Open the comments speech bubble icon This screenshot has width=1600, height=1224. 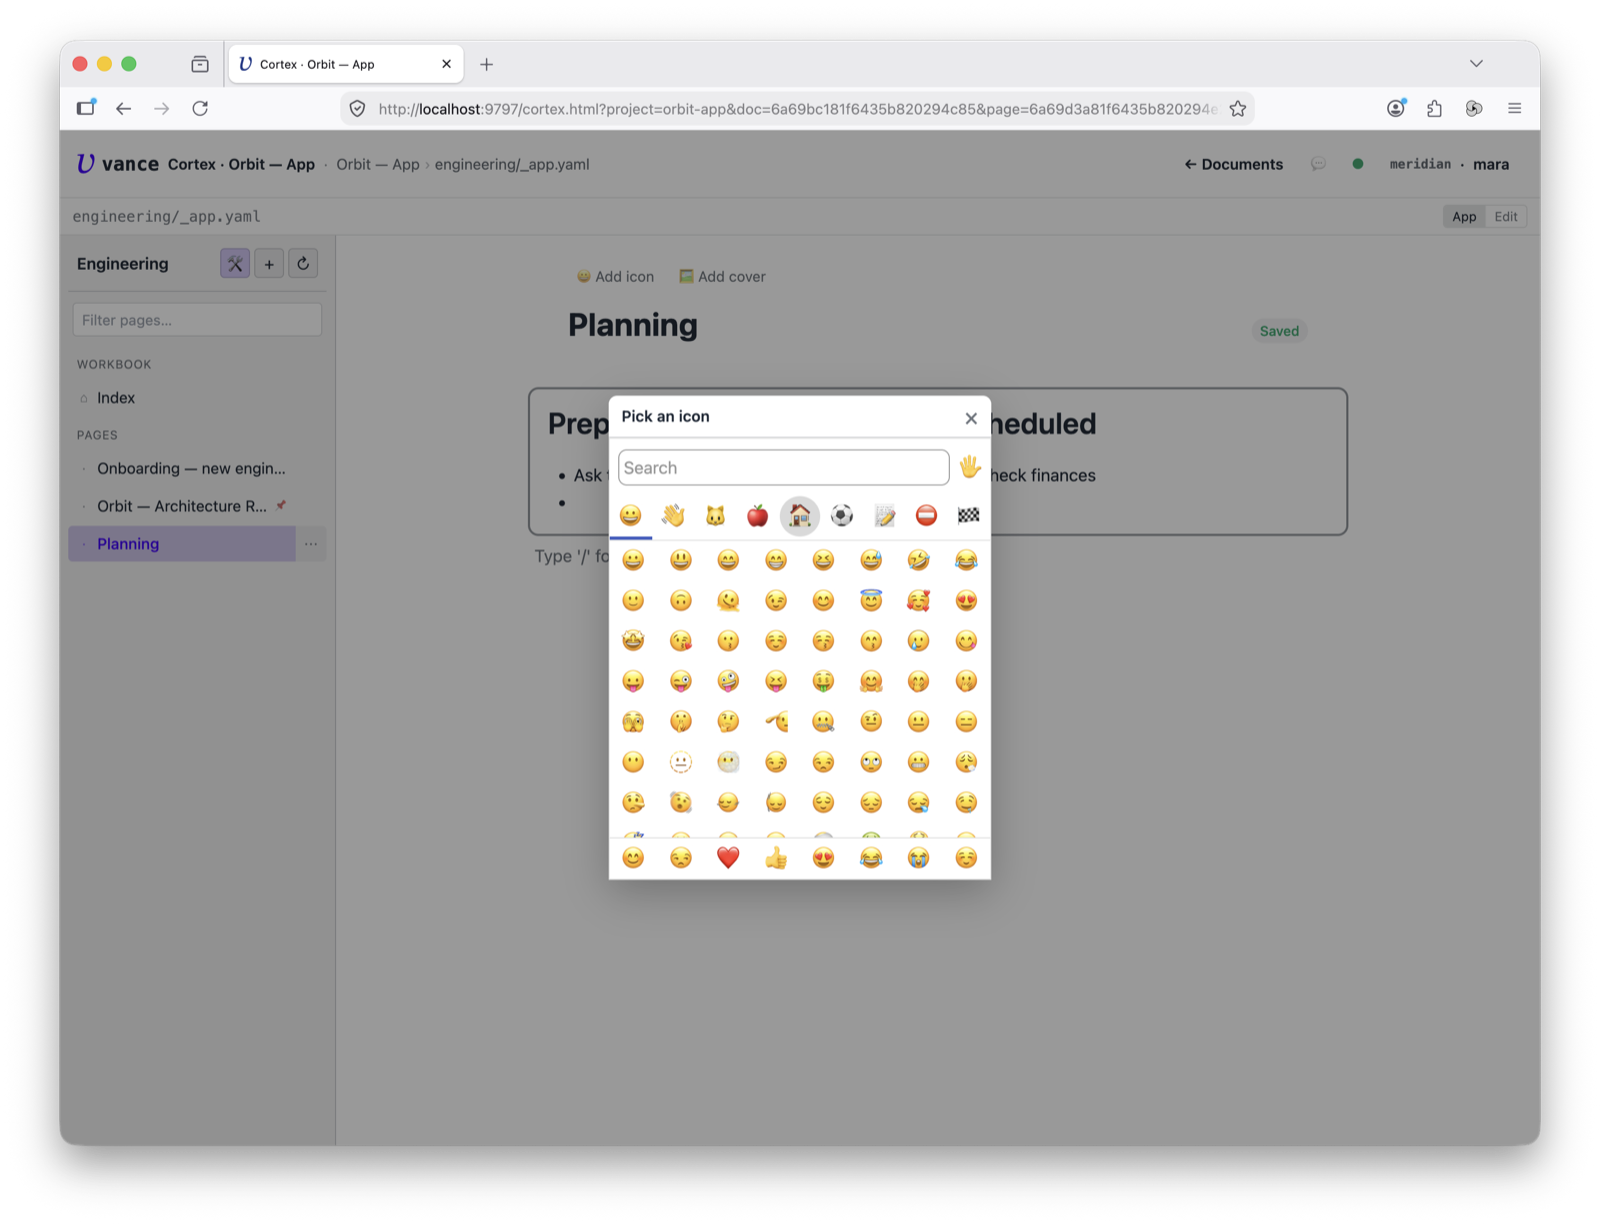(1318, 164)
